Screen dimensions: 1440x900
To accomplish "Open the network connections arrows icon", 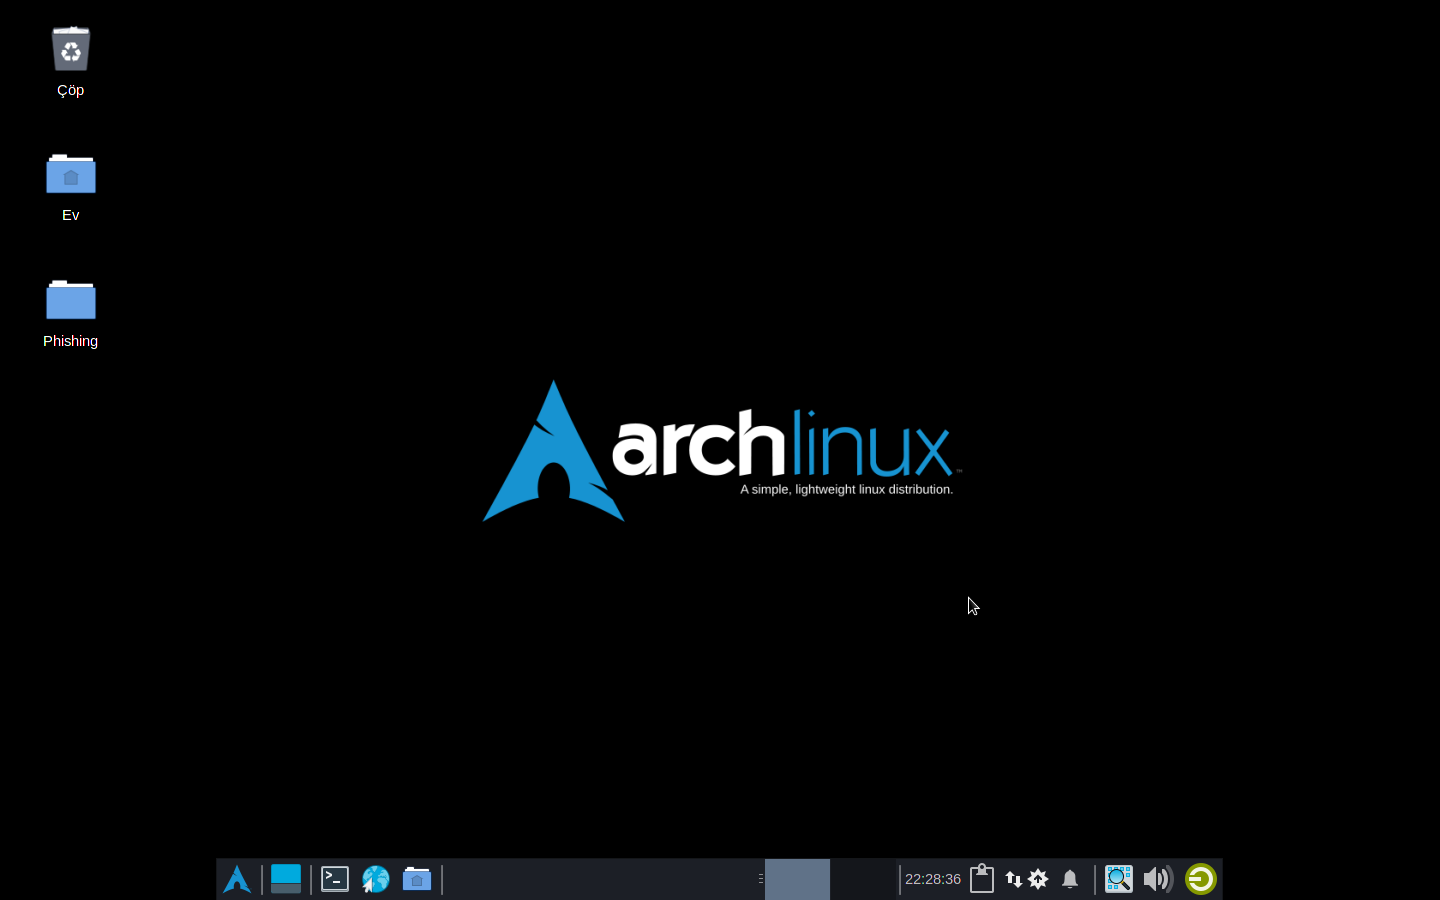I will pos(1013,879).
